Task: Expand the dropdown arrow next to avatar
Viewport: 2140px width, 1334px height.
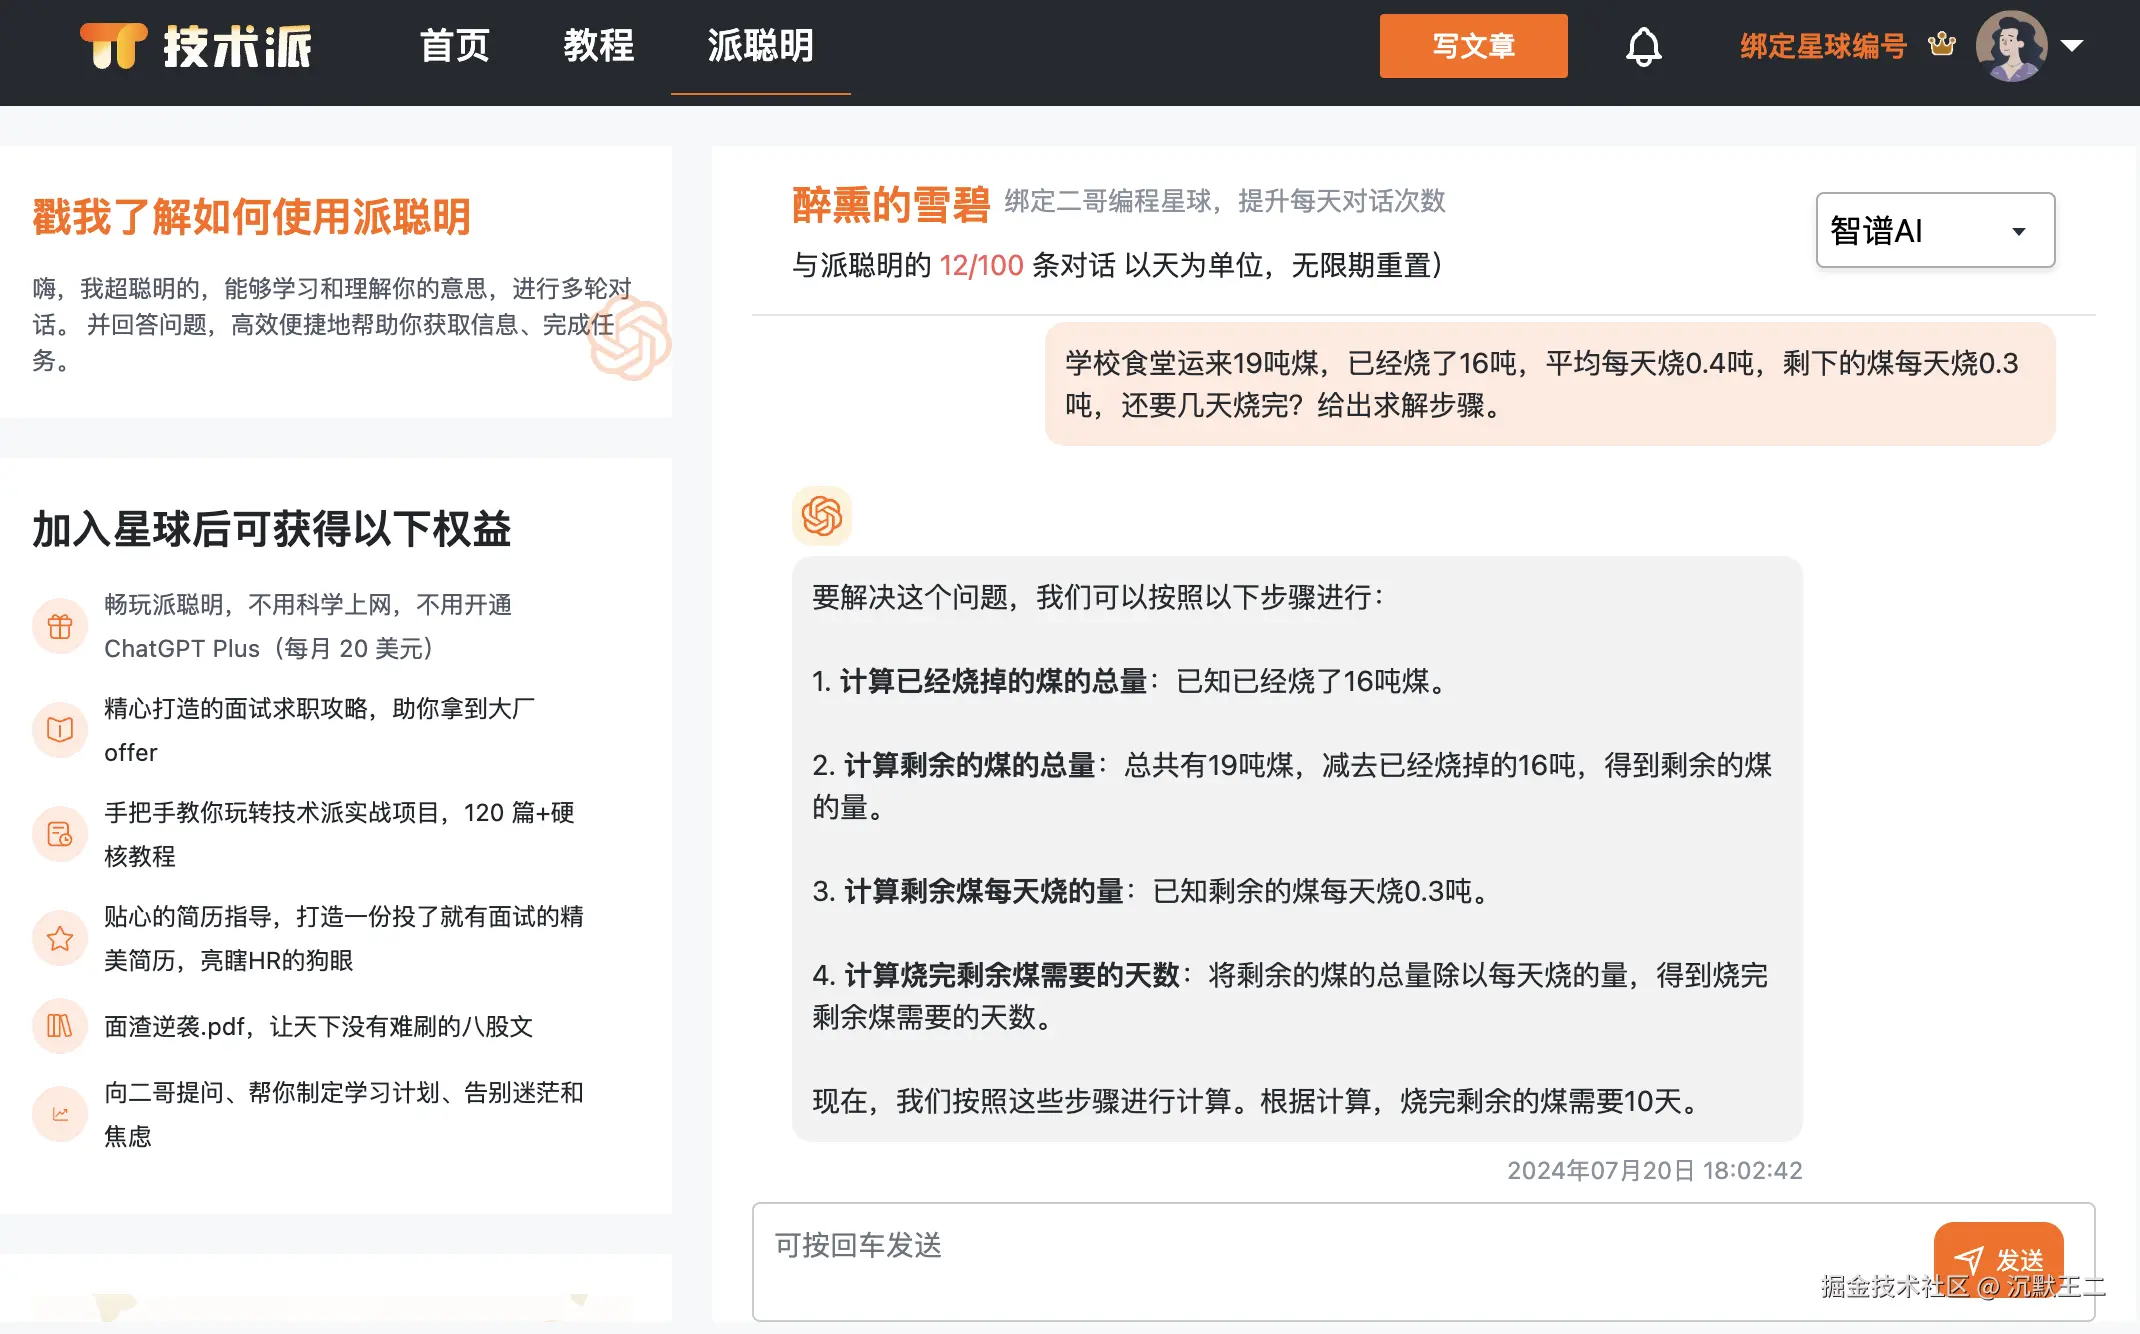Action: pyautogui.click(x=2072, y=45)
